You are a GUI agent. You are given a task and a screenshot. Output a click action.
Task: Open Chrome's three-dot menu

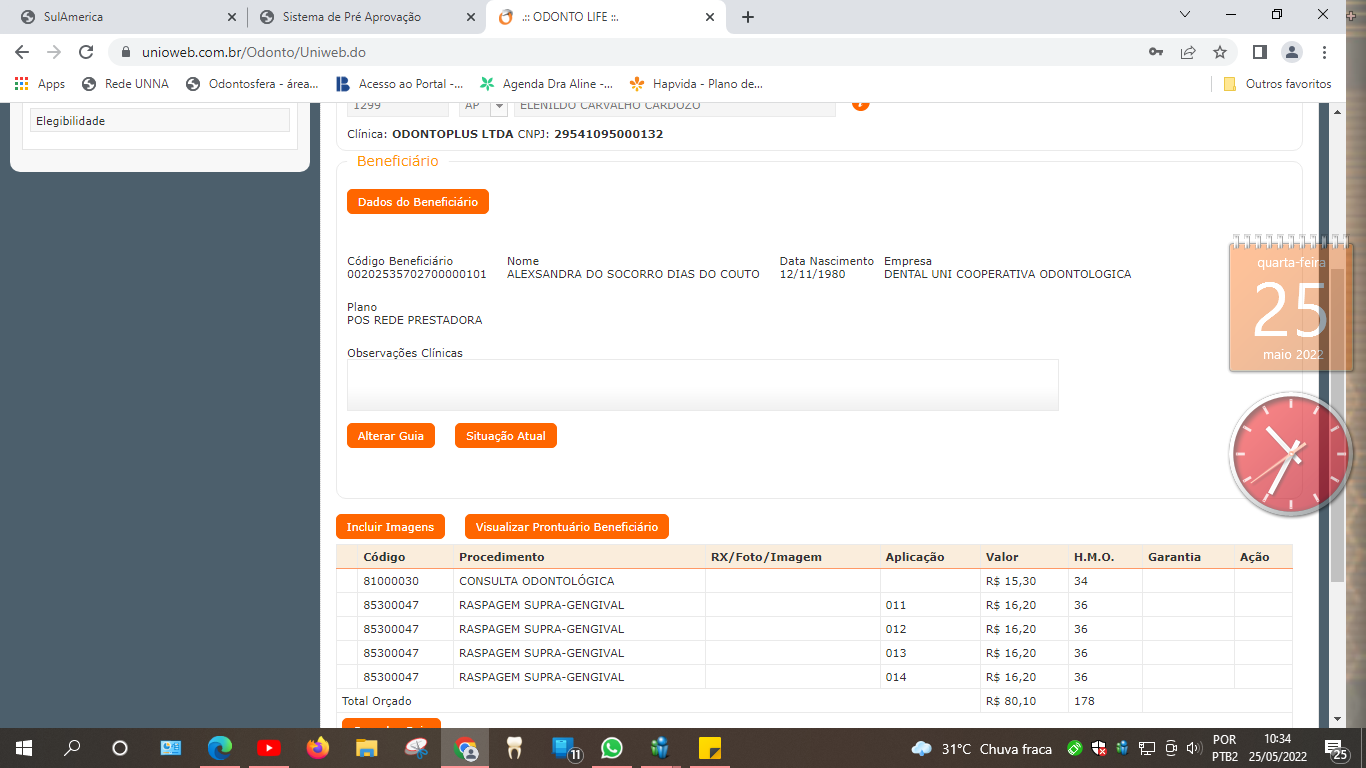click(x=1325, y=52)
